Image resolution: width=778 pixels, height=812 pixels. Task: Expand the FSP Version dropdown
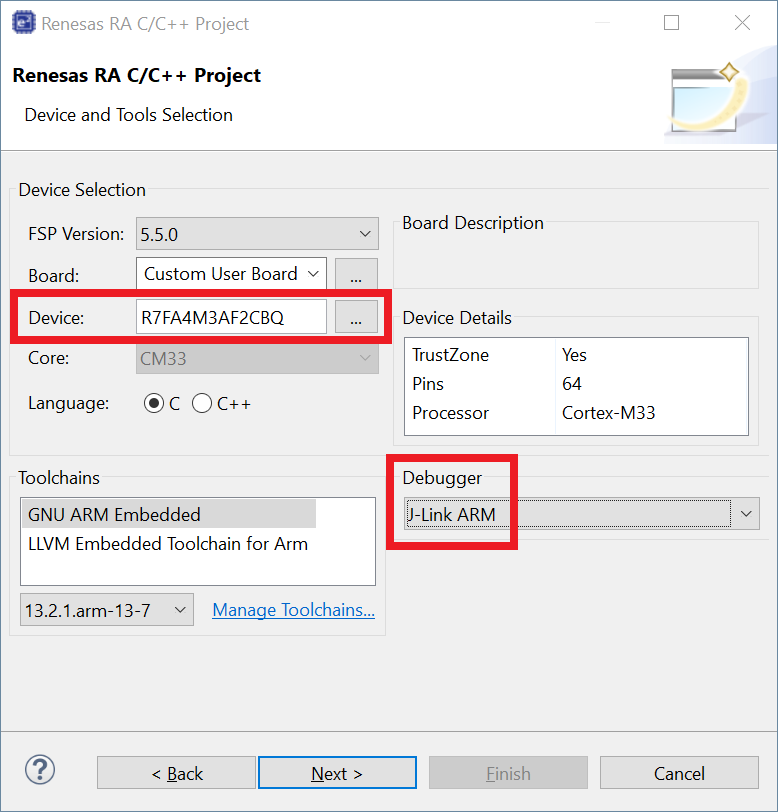coord(257,234)
